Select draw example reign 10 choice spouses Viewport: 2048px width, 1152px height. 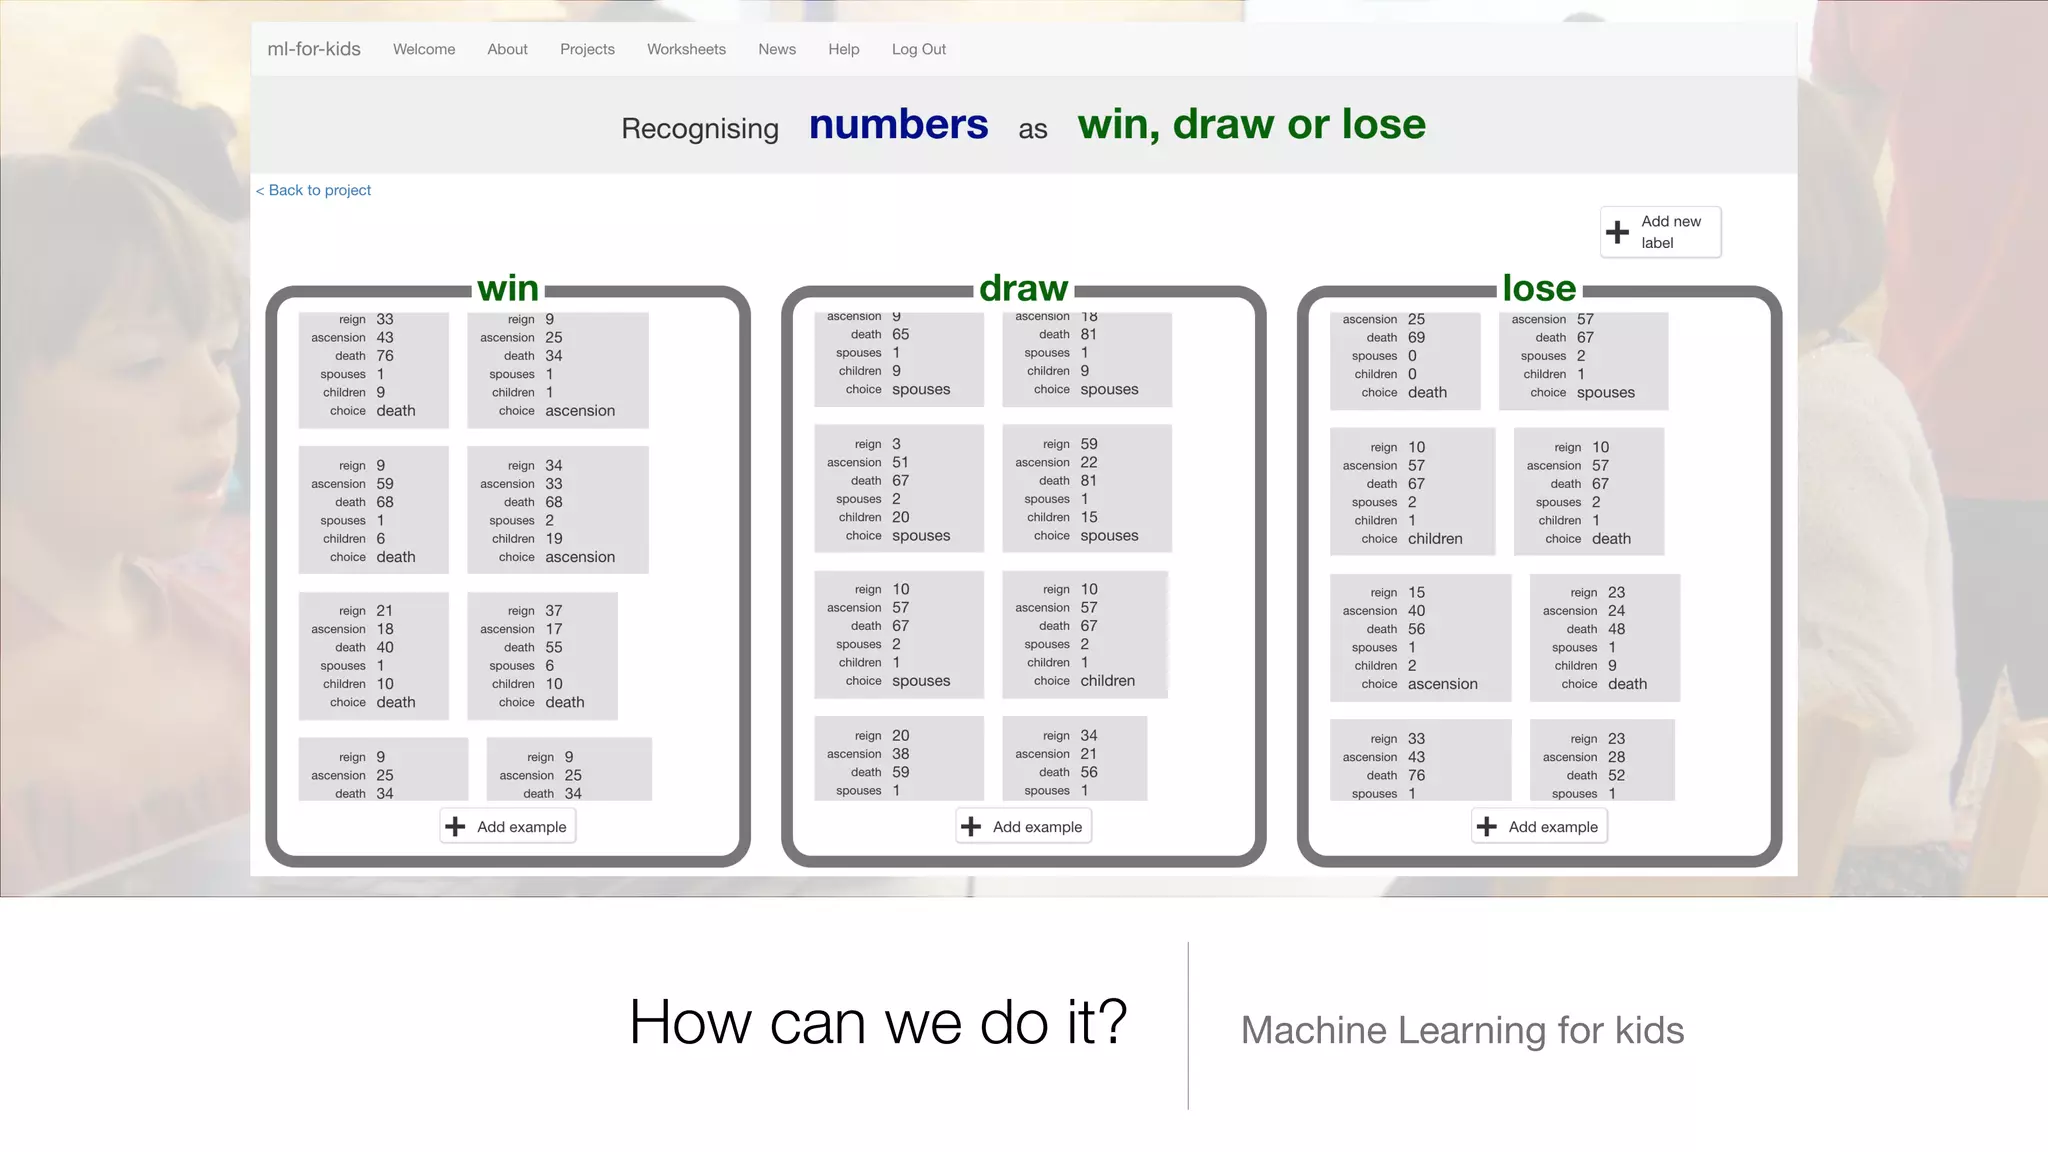click(x=899, y=635)
